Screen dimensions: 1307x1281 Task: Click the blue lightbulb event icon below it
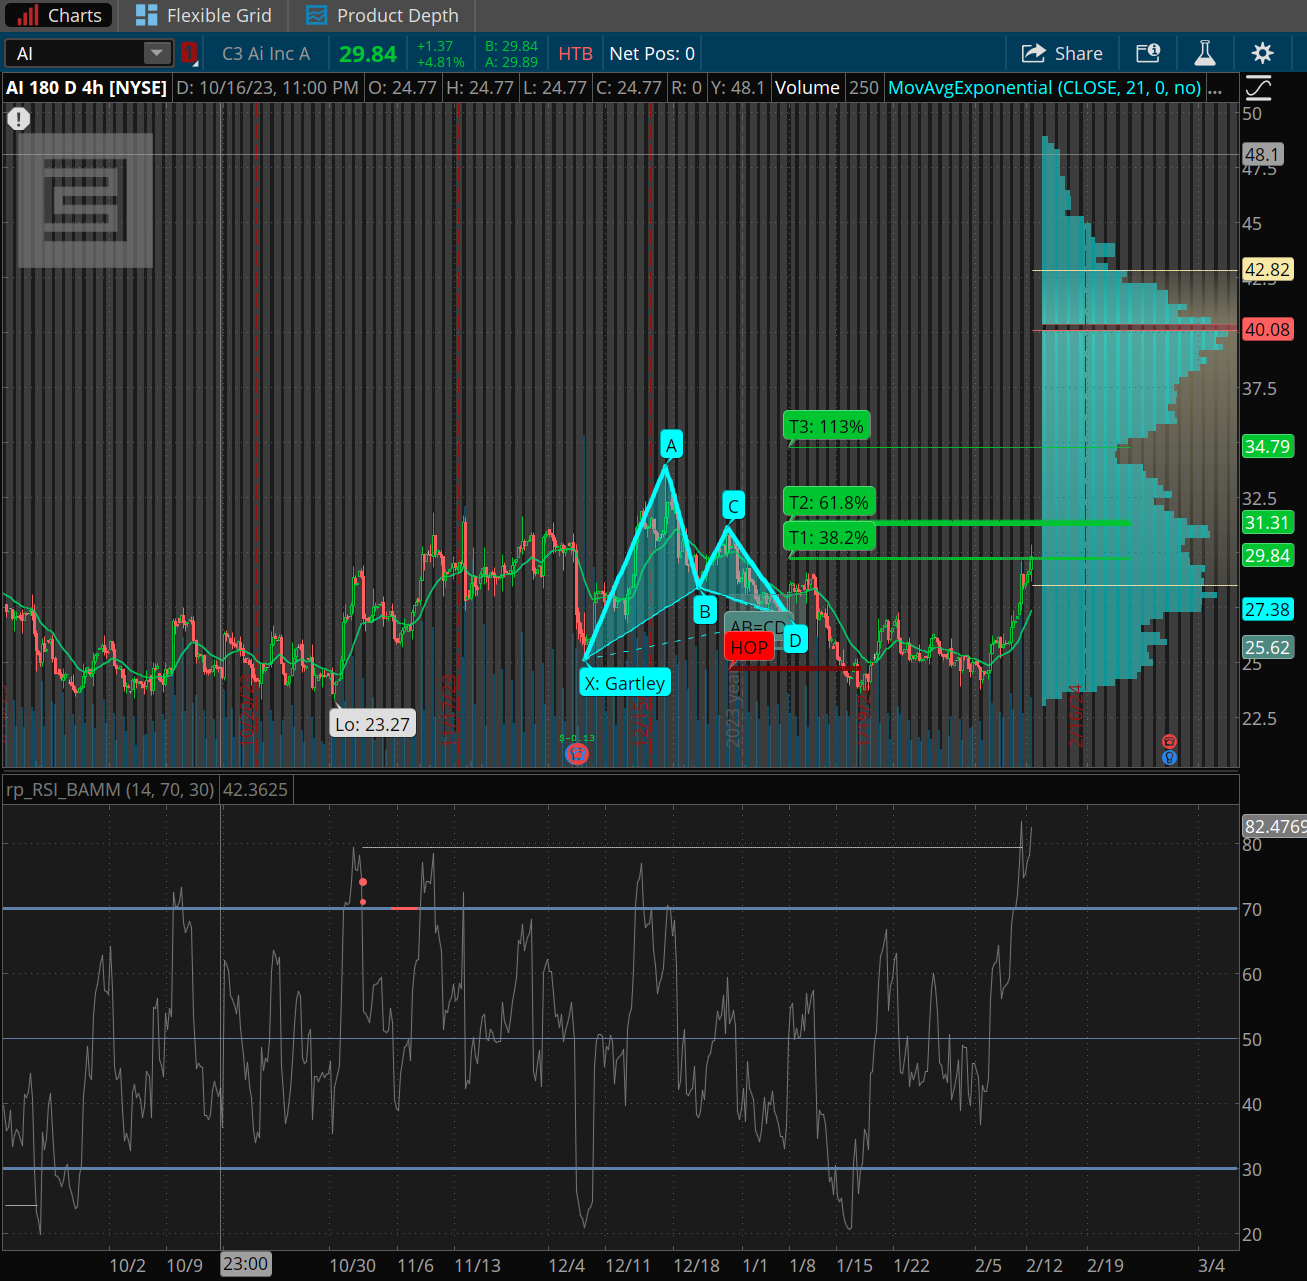1169,758
